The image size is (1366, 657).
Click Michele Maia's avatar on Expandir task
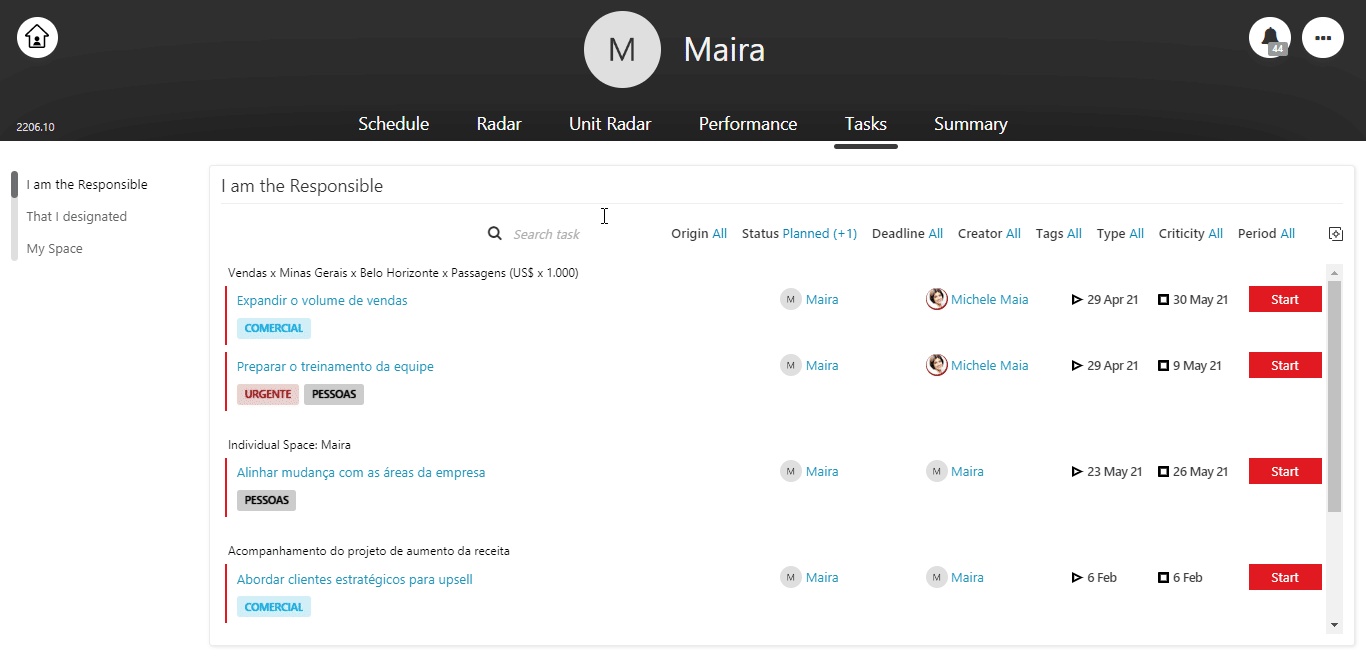point(937,299)
